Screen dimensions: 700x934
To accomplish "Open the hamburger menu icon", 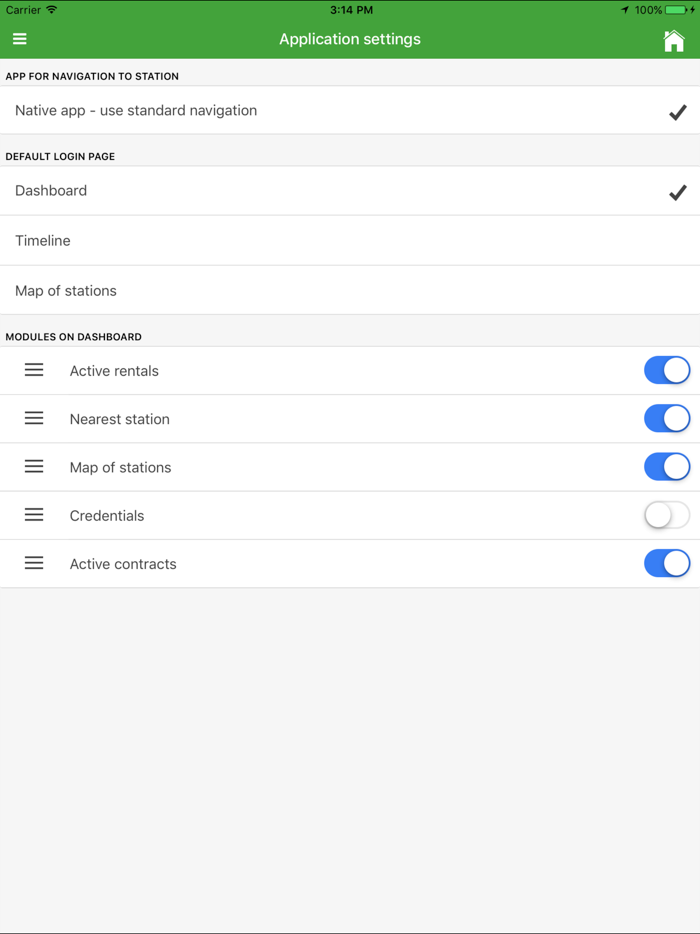I will 20,40.
